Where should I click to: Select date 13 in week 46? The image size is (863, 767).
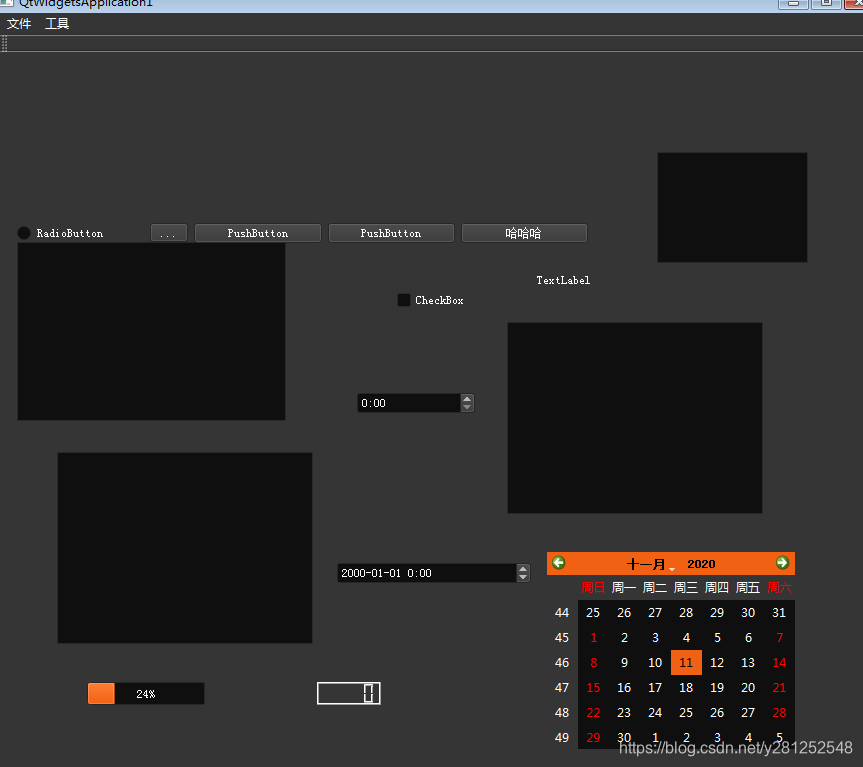[x=748, y=662]
